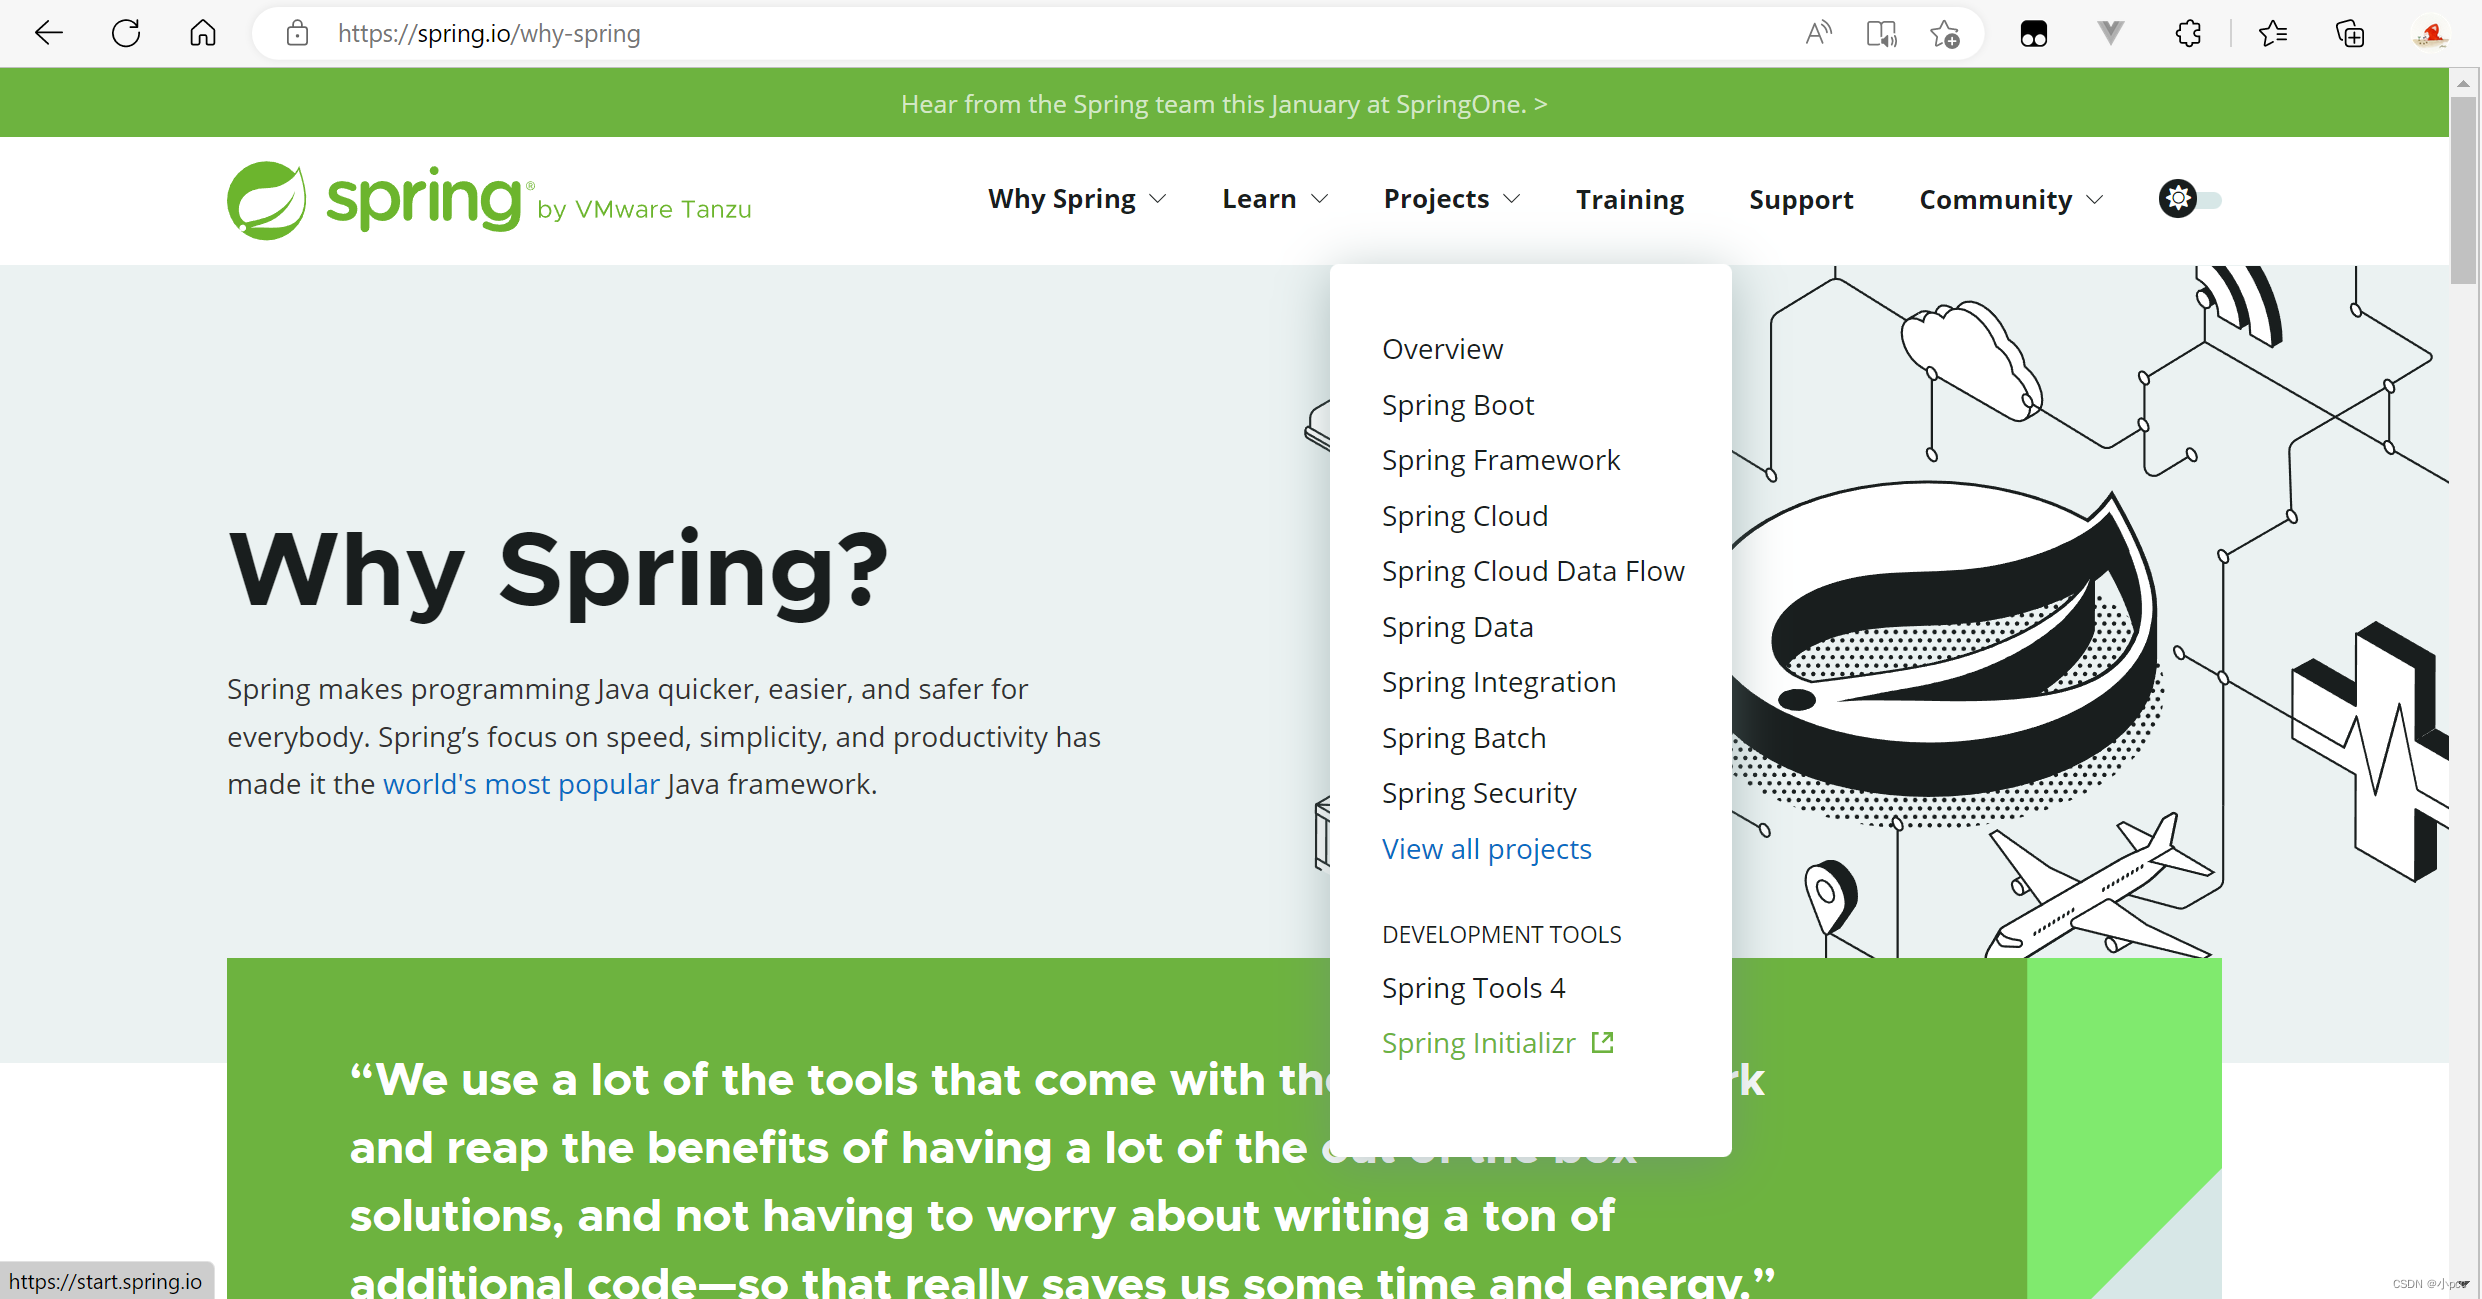Click the View all projects link
The height and width of the screenshot is (1299, 2482).
coord(1486,849)
